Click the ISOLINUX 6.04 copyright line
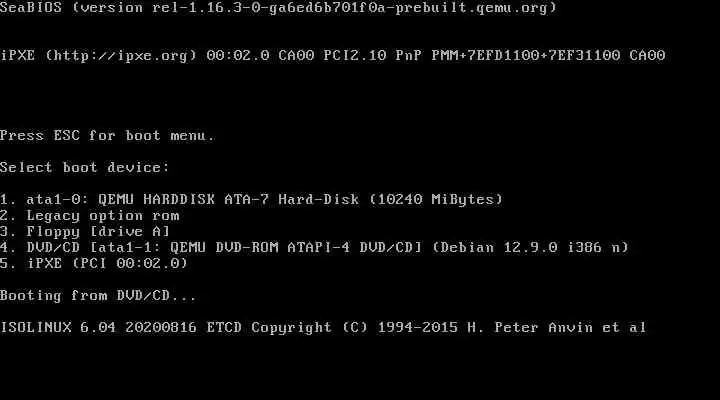Image resolution: width=720 pixels, height=400 pixels. 323,327
